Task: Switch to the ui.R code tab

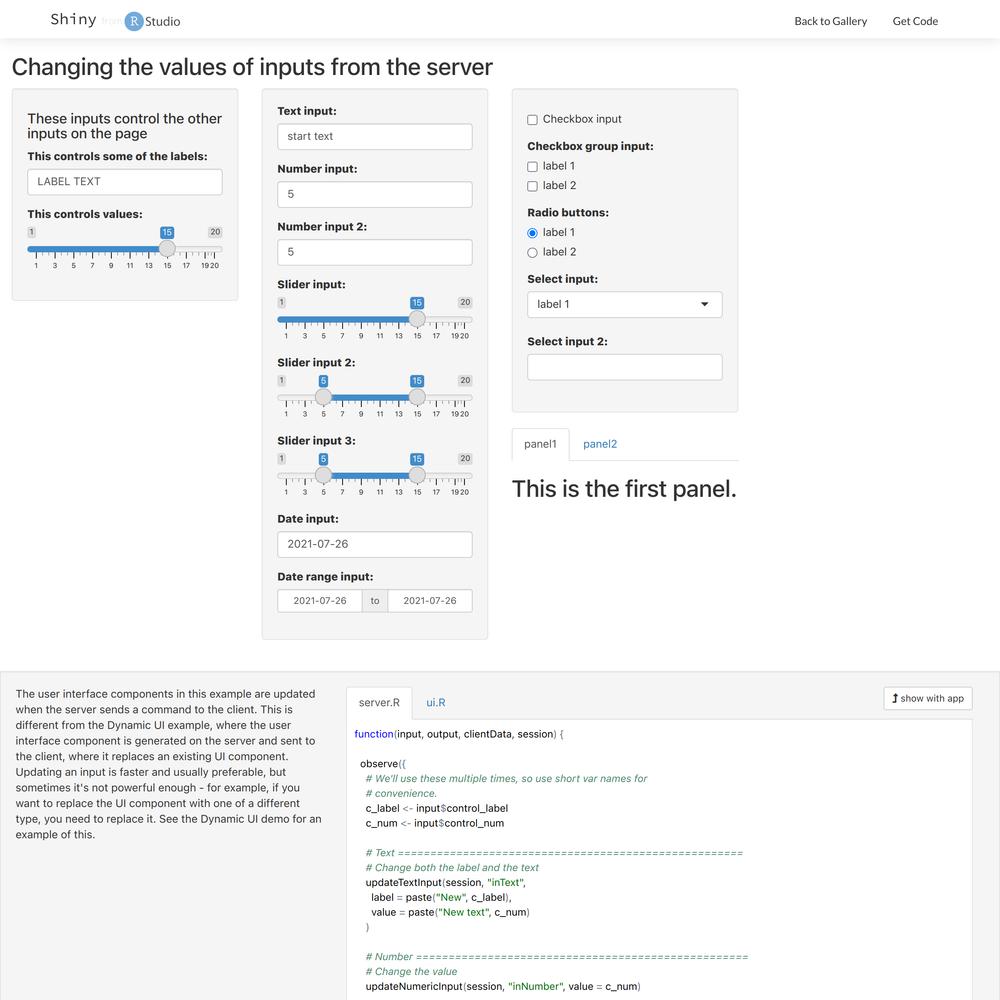Action: coord(436,703)
